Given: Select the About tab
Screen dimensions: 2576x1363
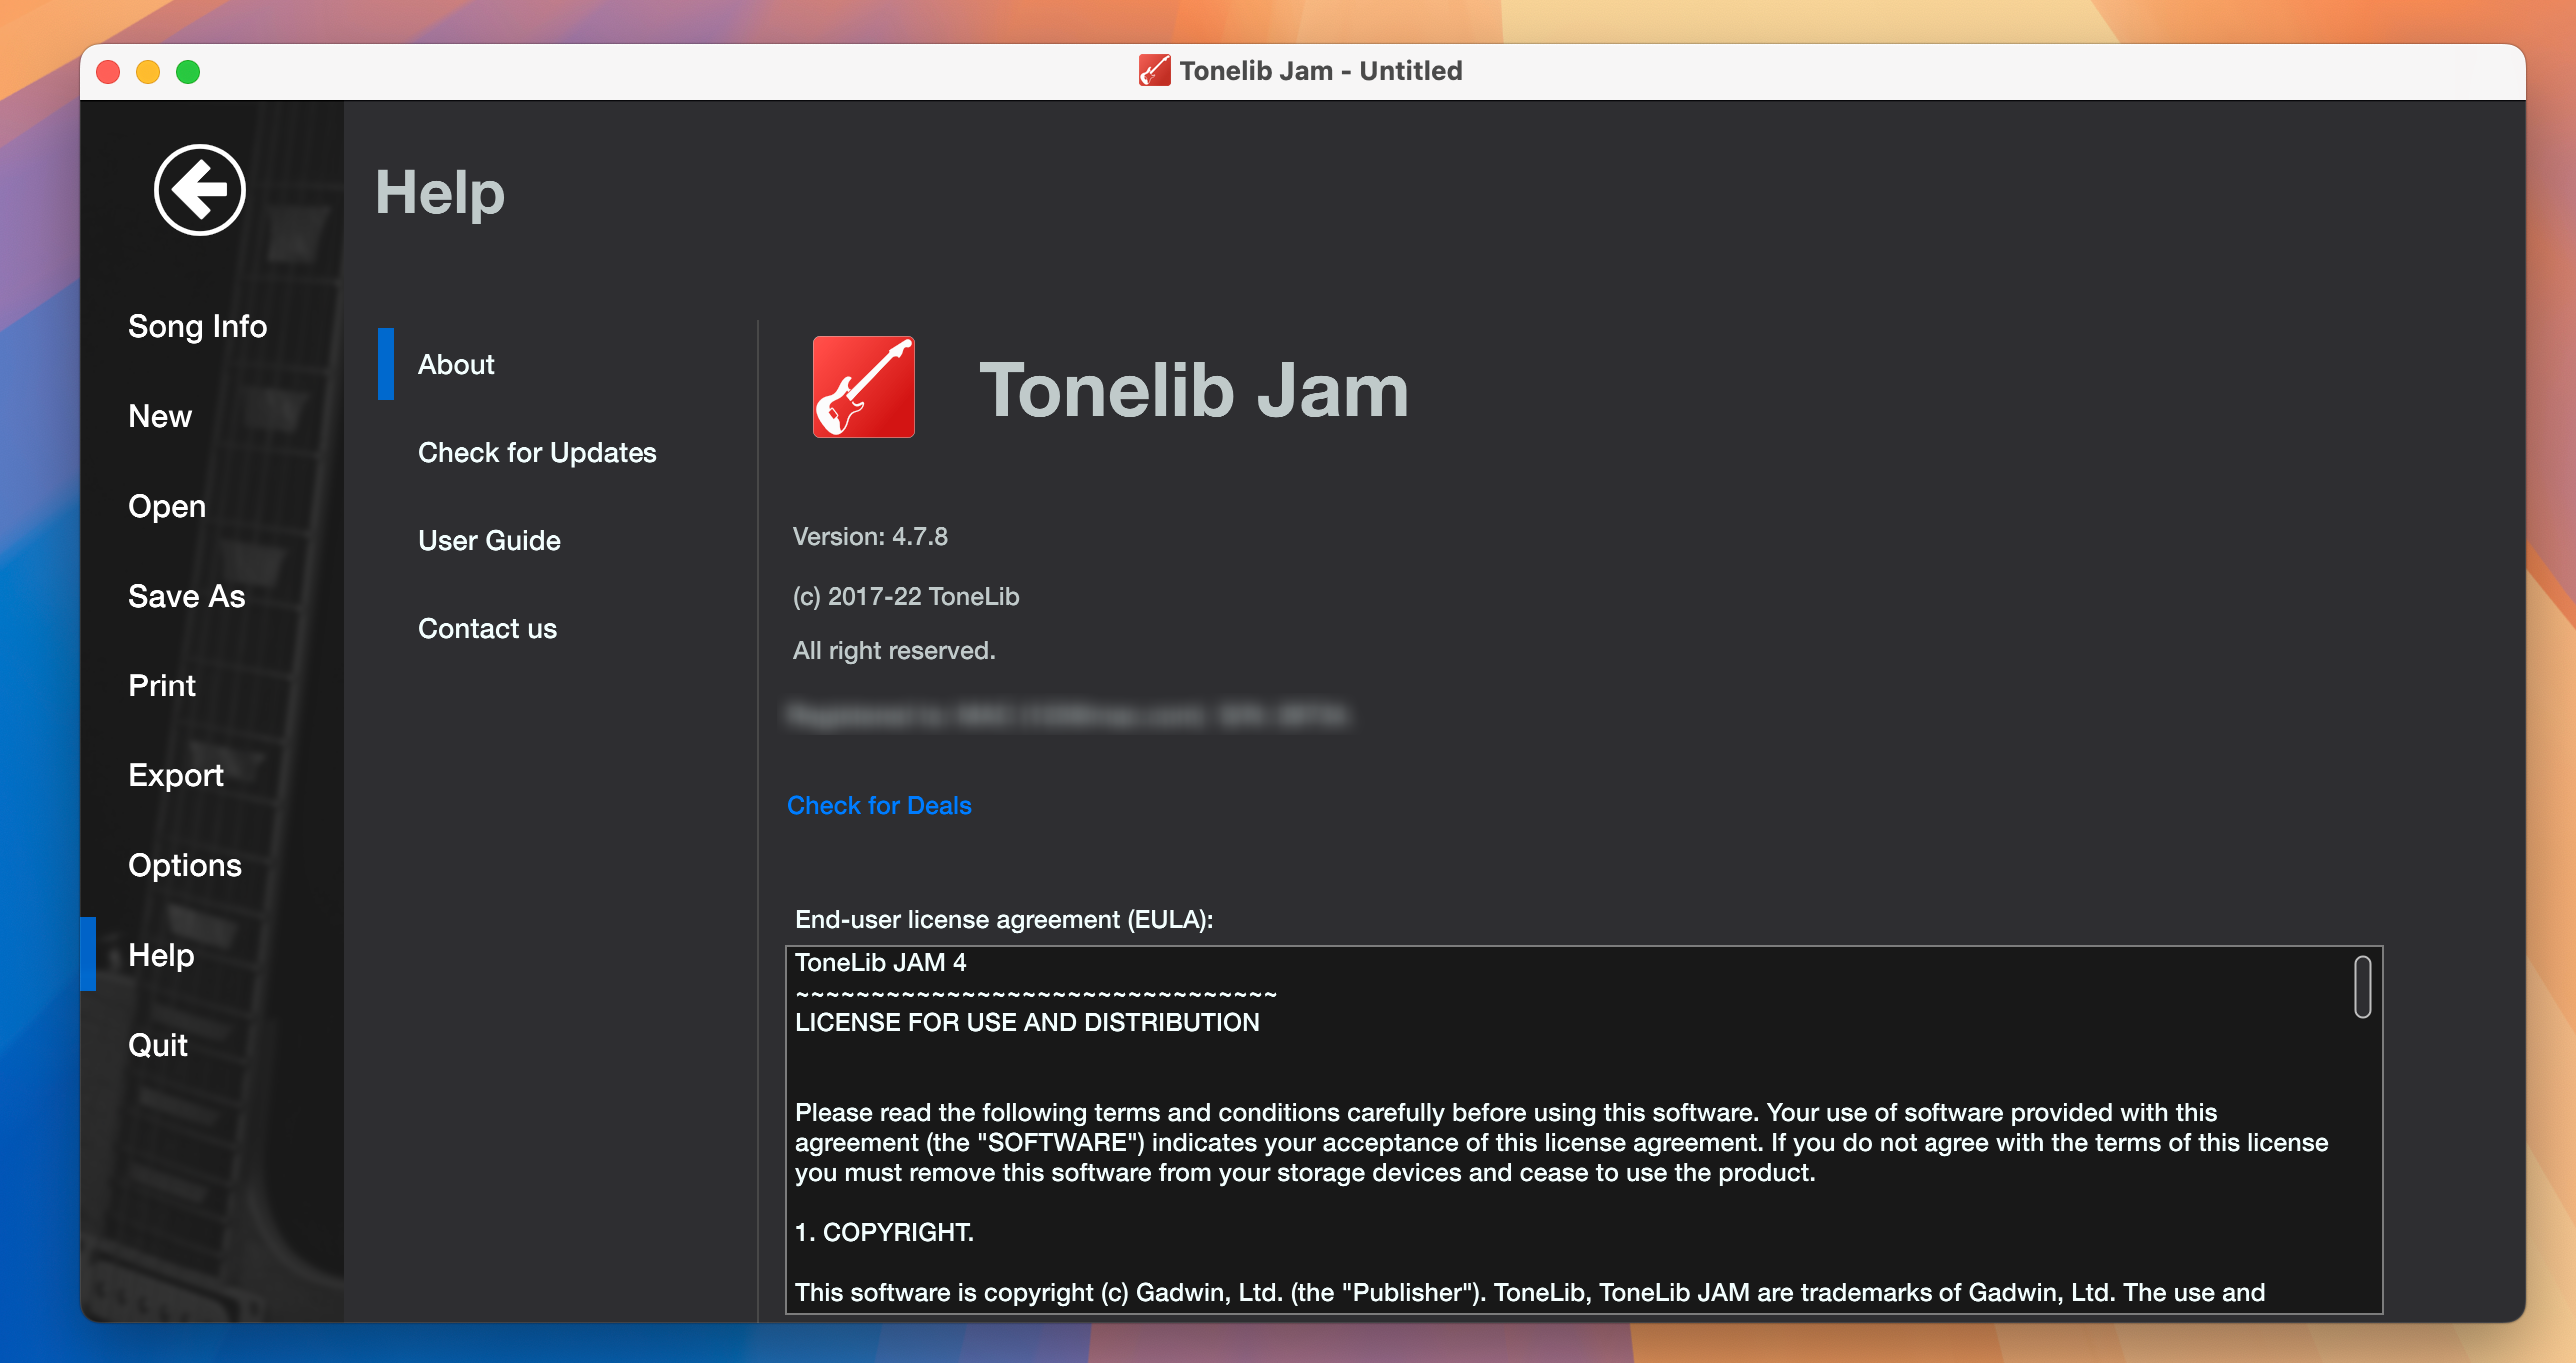Looking at the screenshot, I should tap(455, 364).
